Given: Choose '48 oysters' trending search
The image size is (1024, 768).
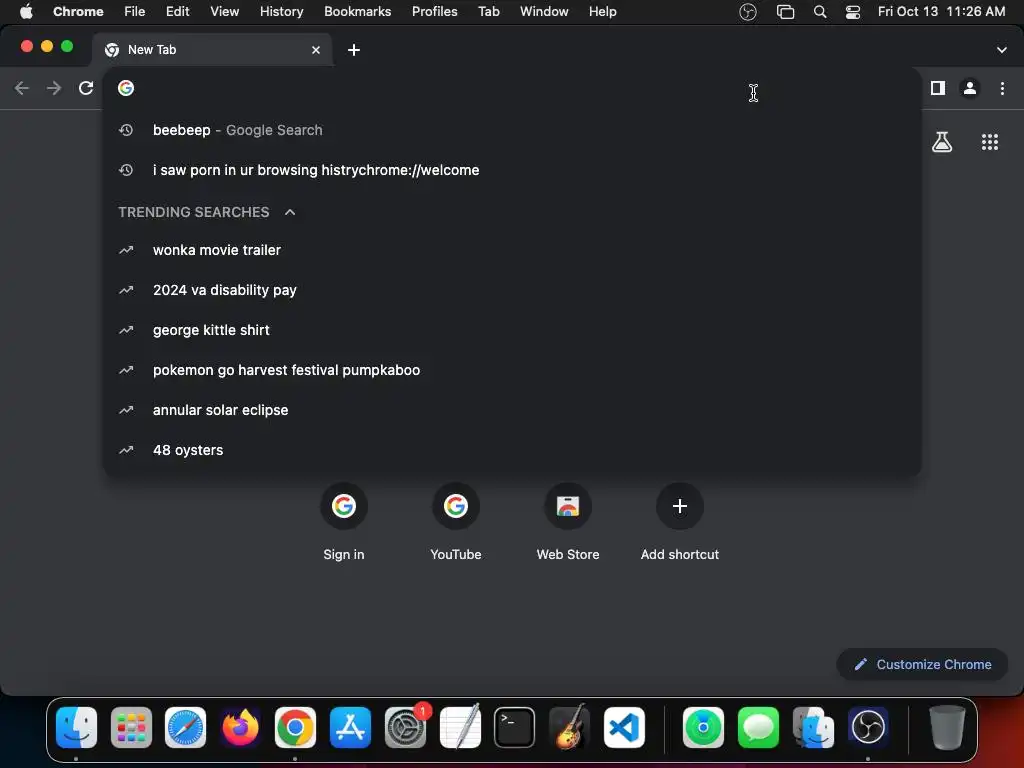Looking at the screenshot, I should tap(512, 450).
